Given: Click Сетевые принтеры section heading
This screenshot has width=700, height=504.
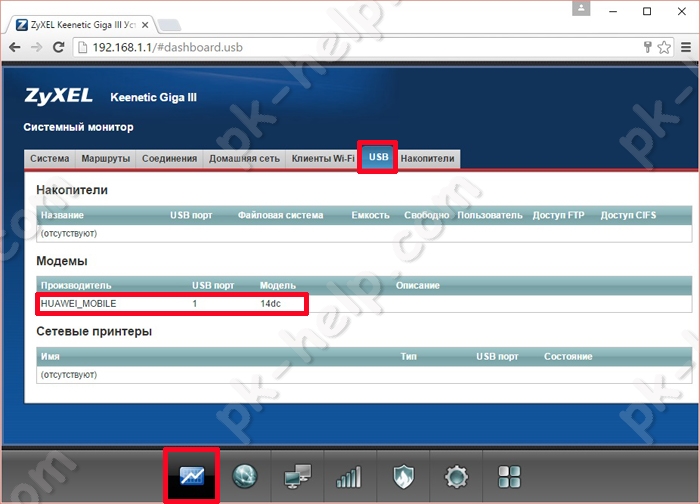Looking at the screenshot, I should [x=94, y=331].
